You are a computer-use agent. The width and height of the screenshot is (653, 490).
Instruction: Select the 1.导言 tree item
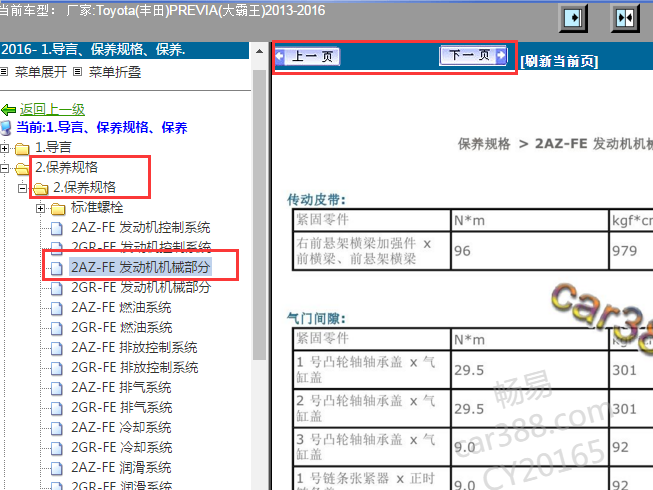tap(53, 147)
